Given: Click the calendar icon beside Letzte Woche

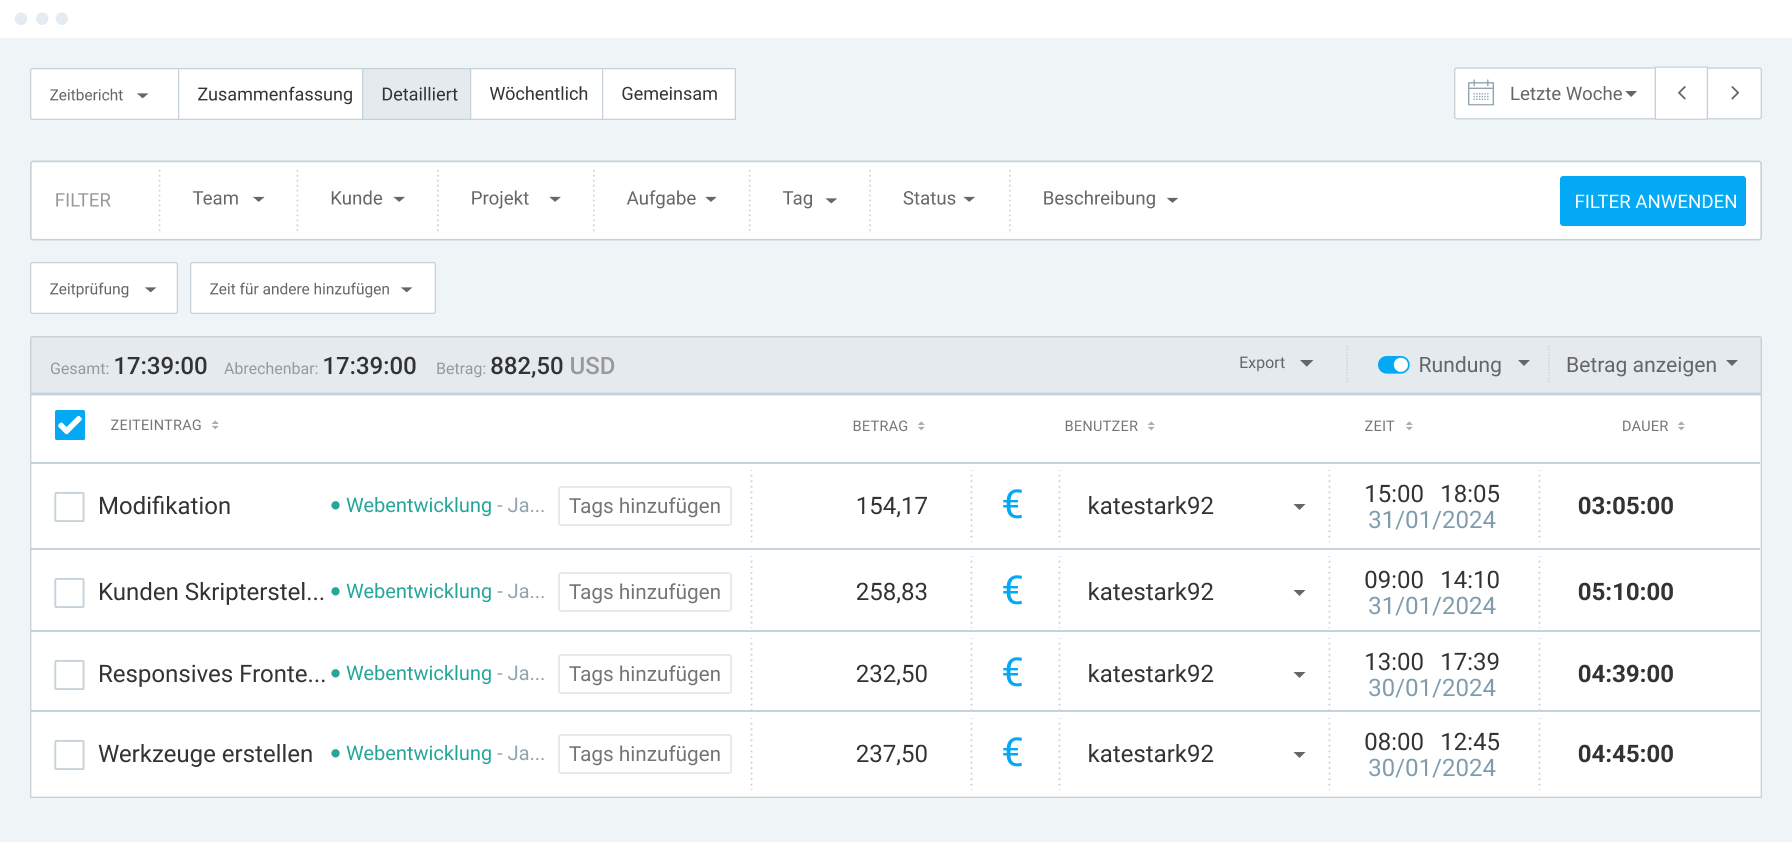Looking at the screenshot, I should coord(1480,93).
